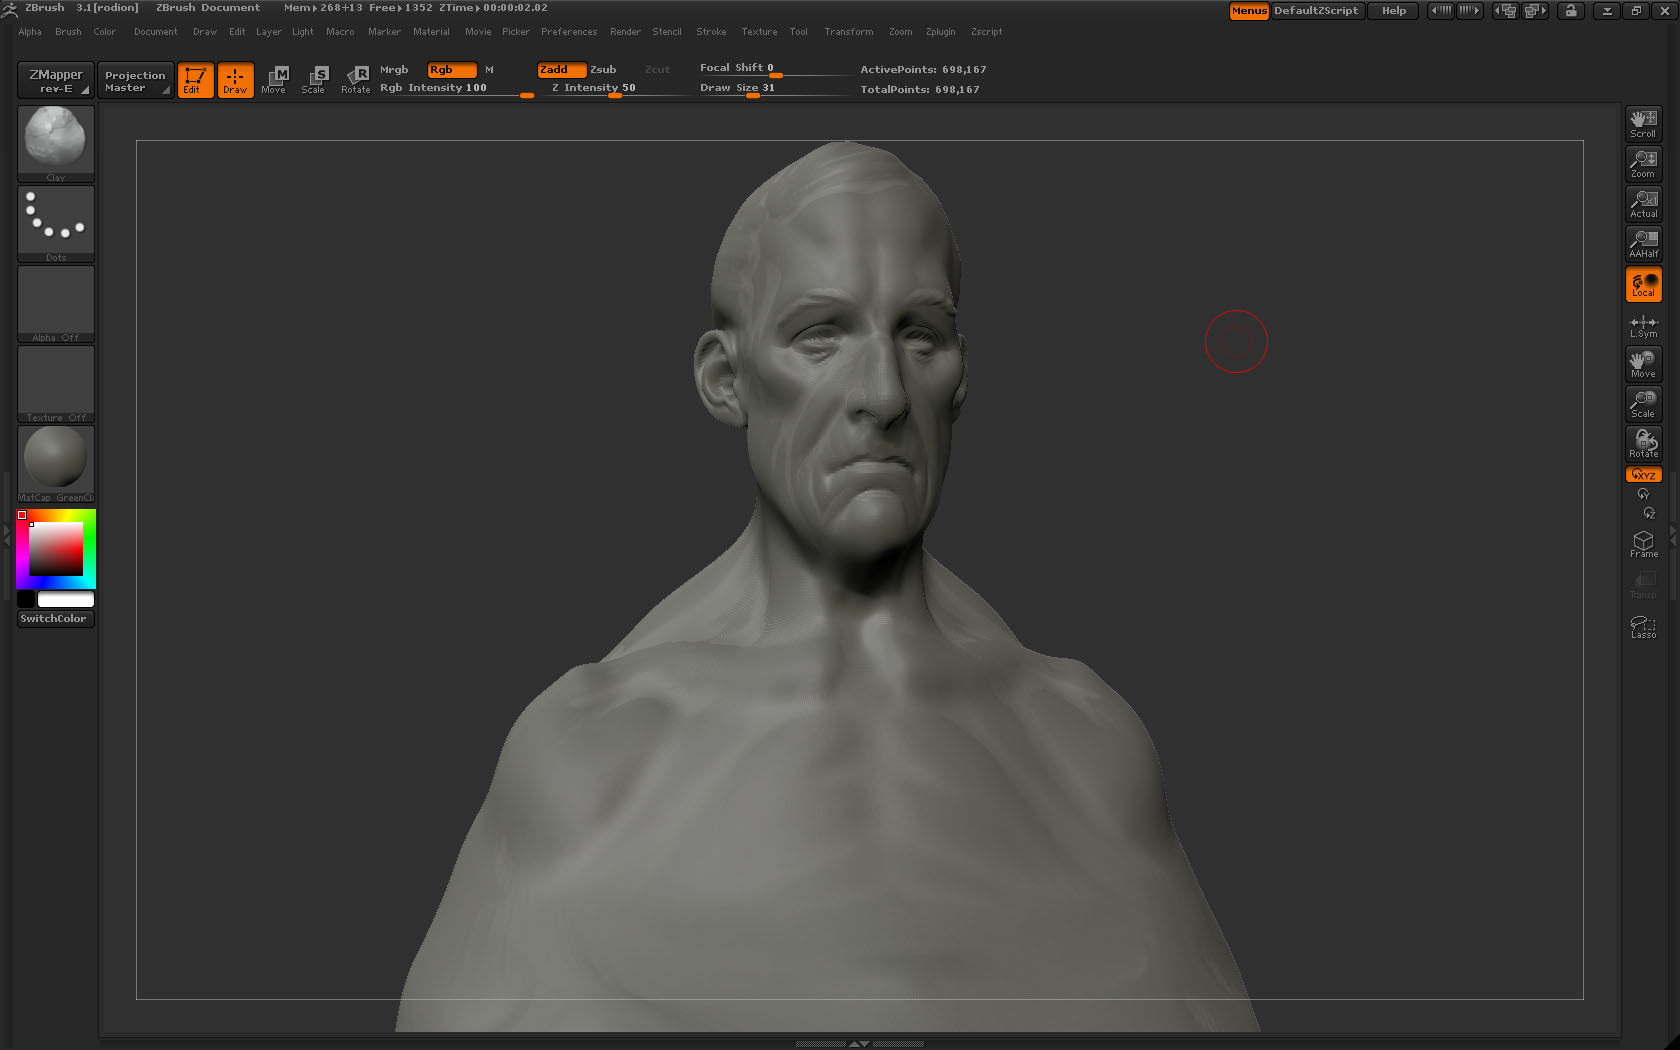
Task: Set canvas to AAHalf size
Action: tap(1643, 243)
